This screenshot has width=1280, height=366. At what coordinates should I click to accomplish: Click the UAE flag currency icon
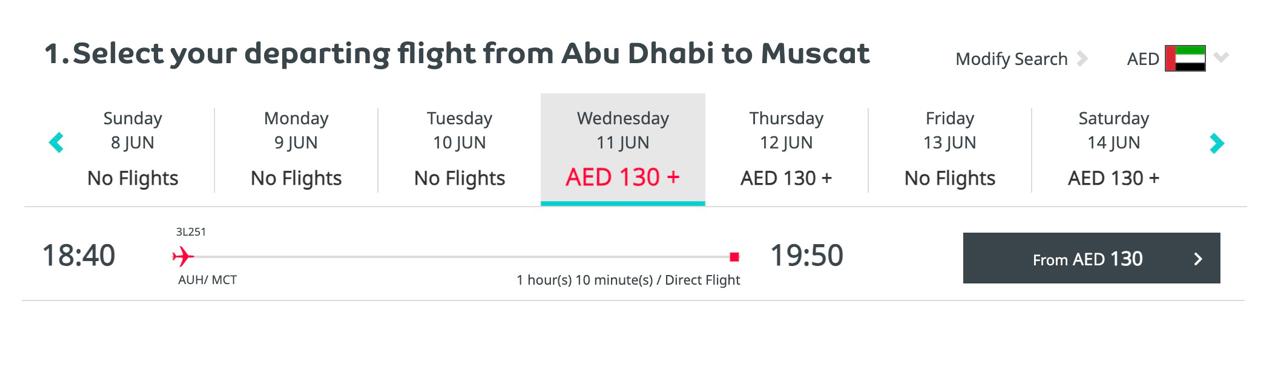click(1185, 58)
